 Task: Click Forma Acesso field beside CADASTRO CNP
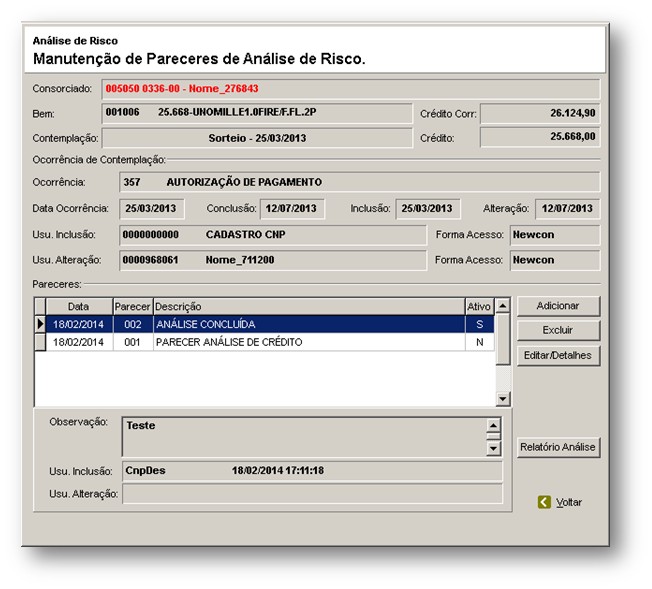555,235
